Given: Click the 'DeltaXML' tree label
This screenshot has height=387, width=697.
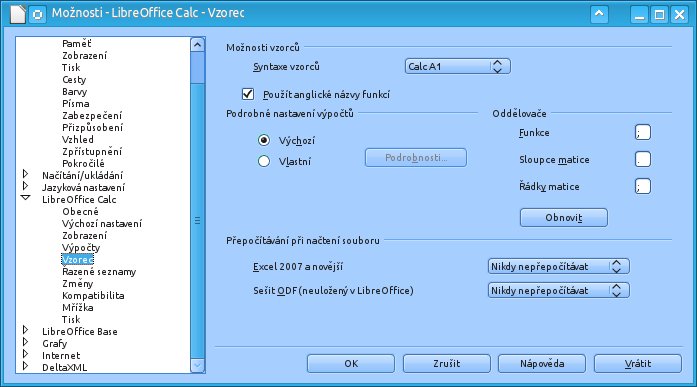Looking at the screenshot, I should 64,367.
